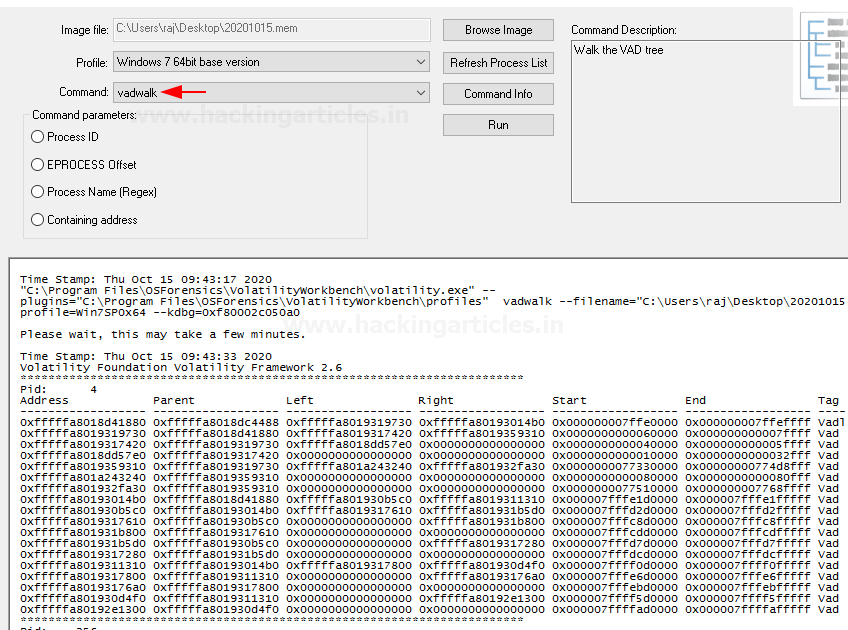Select the Process ID radio button
848x630 pixels.
coord(38,137)
